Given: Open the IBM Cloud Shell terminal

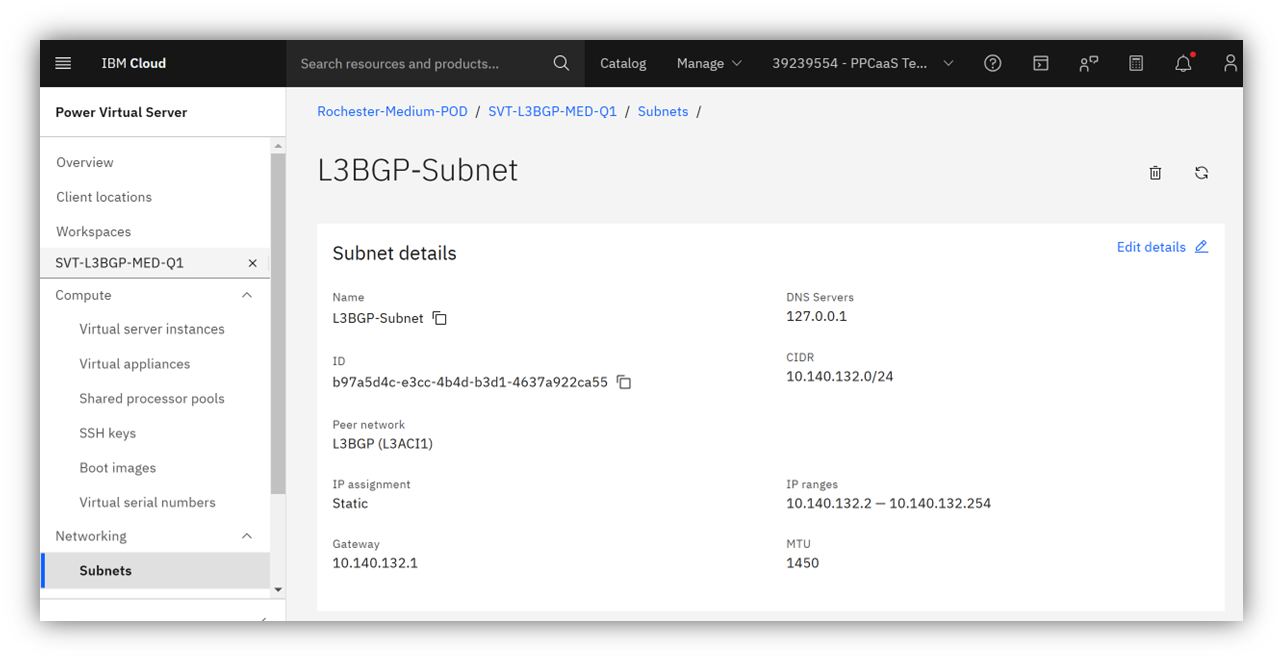Looking at the screenshot, I should [1040, 63].
